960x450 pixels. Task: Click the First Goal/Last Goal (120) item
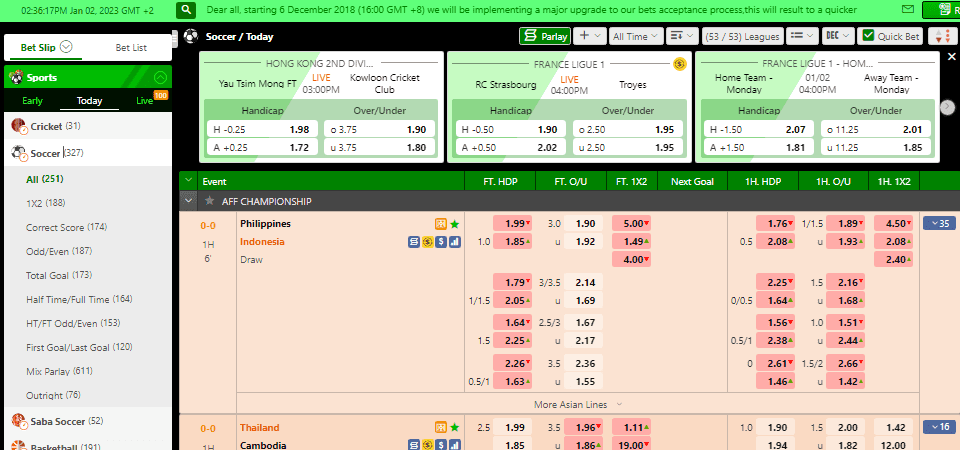pyautogui.click(x=80, y=348)
